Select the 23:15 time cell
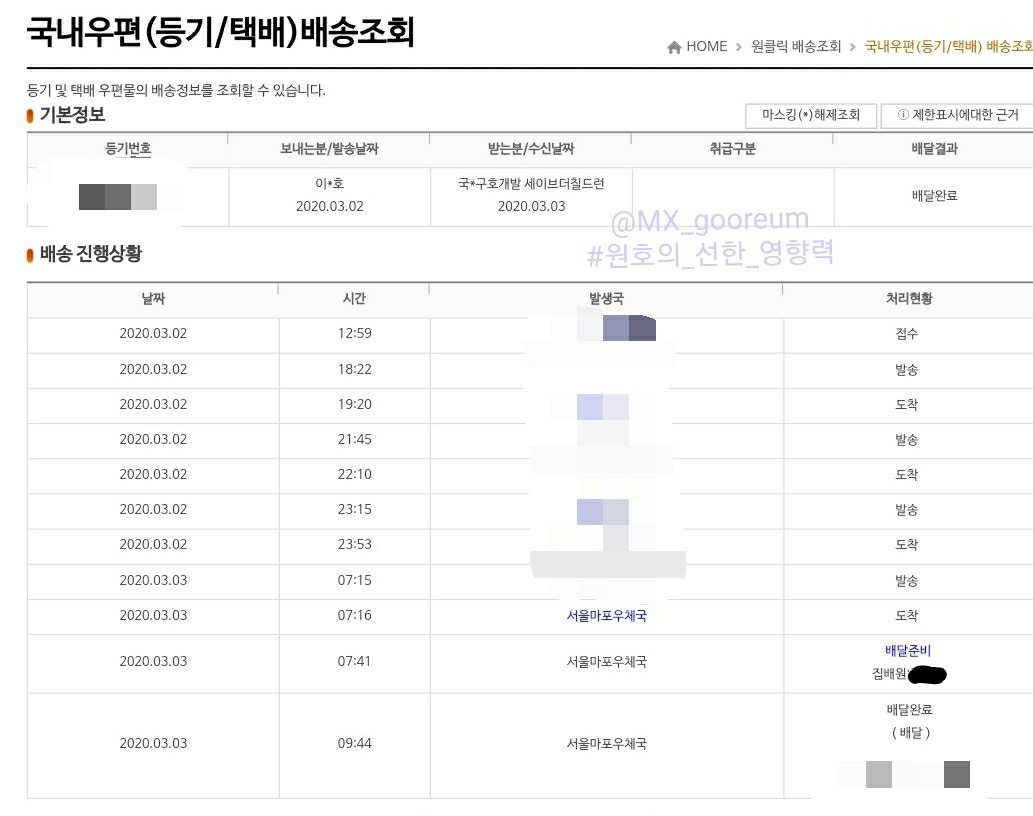1033x816 pixels. 354,509
